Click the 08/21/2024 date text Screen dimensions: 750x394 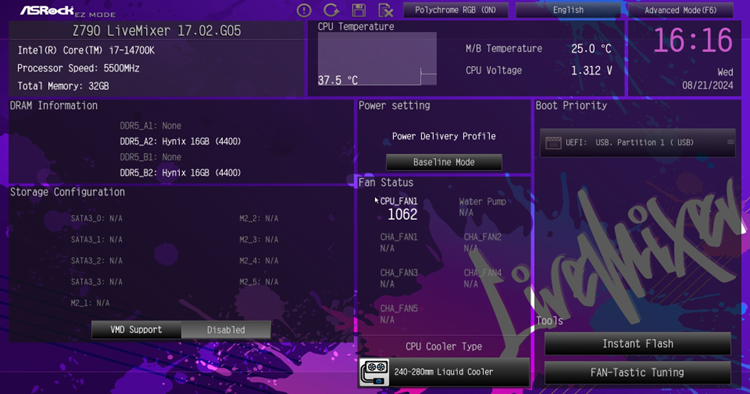[707, 85]
